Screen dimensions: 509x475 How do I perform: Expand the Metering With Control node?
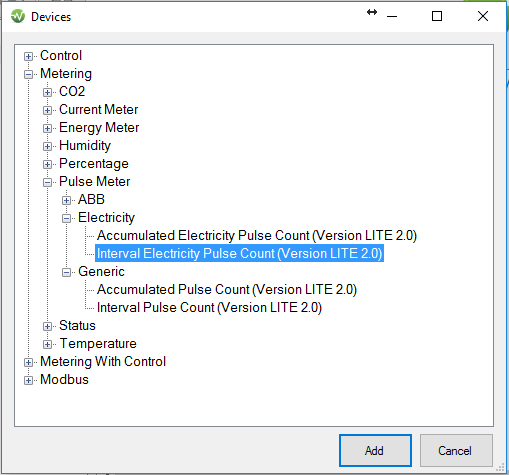28,362
